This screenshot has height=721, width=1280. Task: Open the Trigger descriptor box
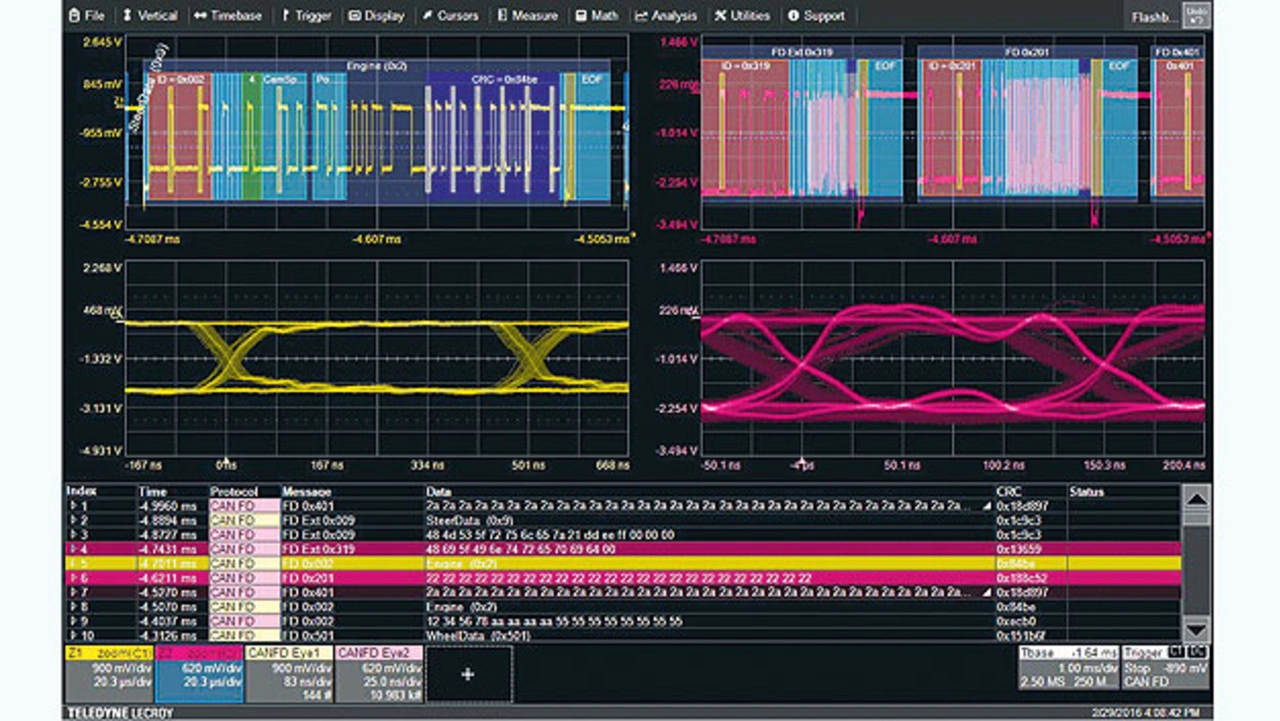1167,667
